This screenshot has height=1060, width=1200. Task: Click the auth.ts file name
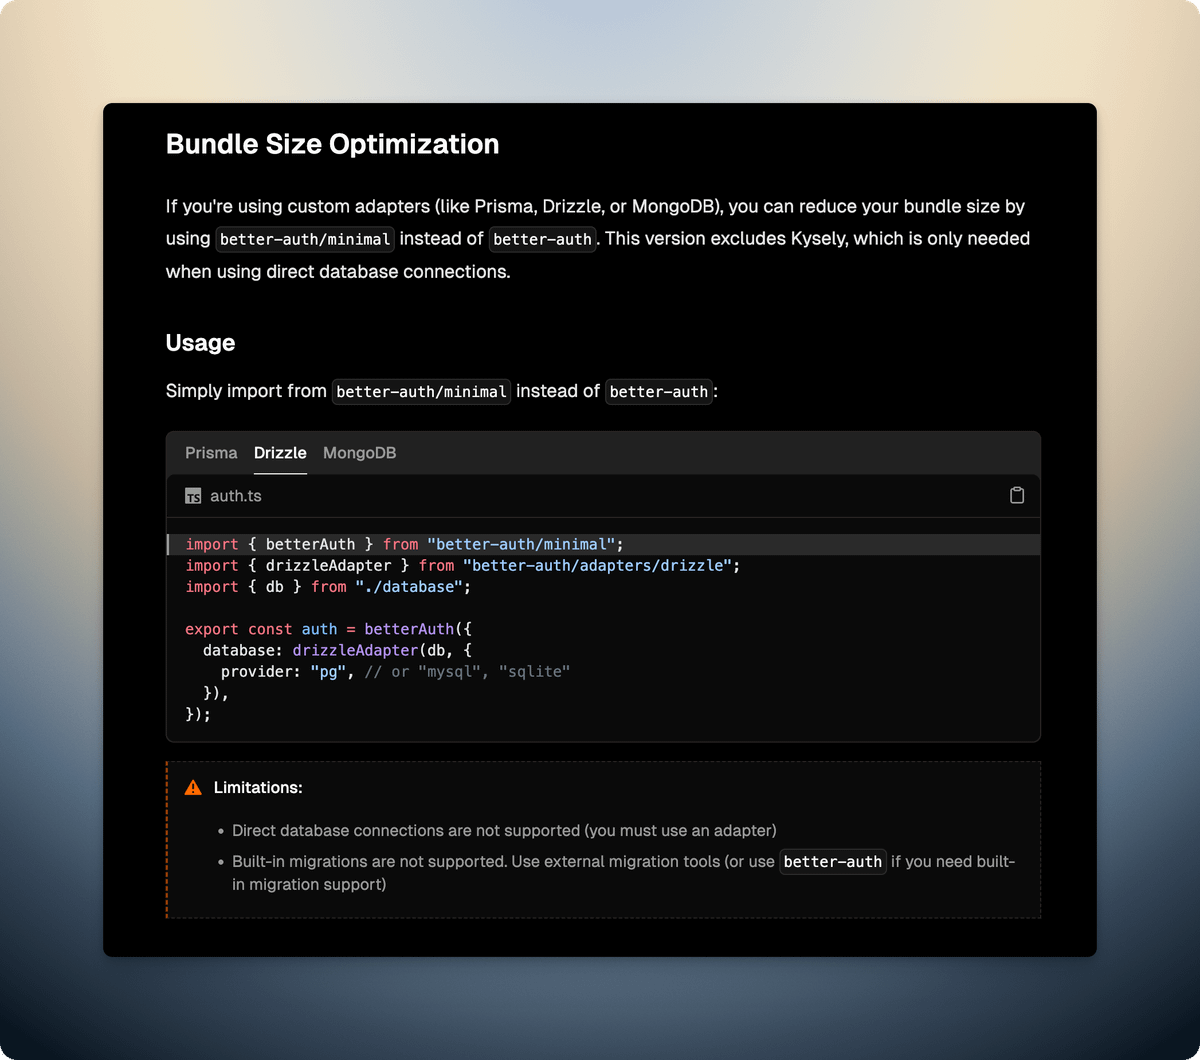coord(236,496)
